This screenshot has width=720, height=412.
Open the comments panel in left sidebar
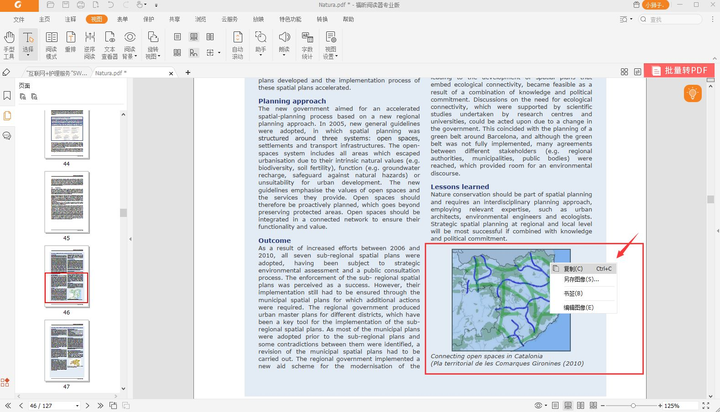pyautogui.click(x=7, y=135)
